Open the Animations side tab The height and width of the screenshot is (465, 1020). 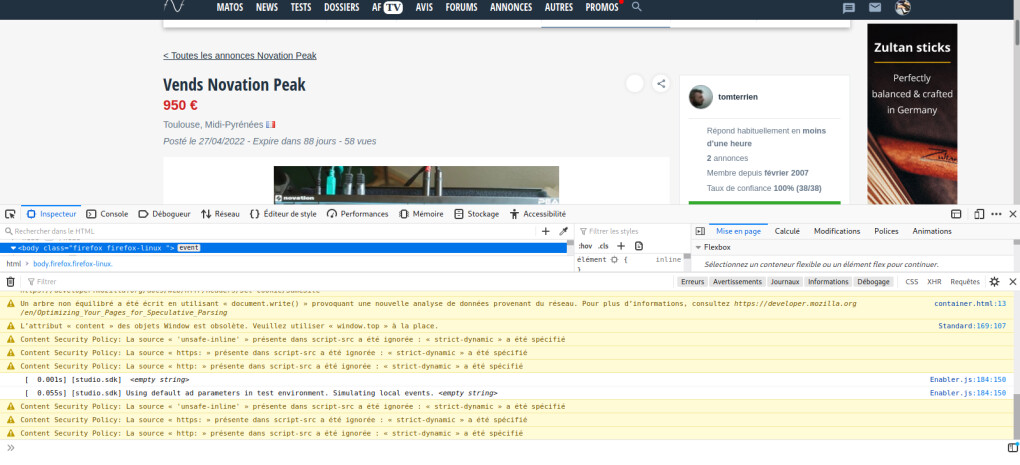(x=932, y=231)
